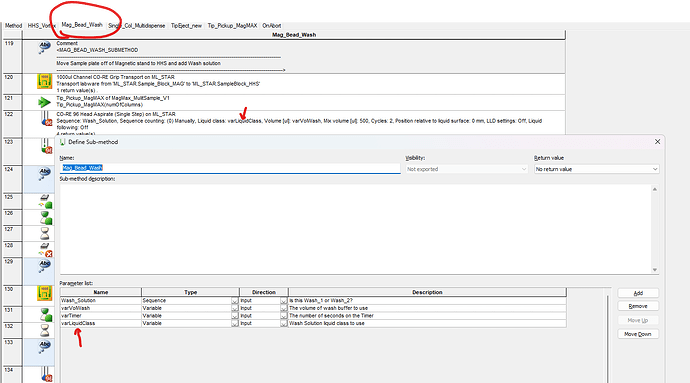This screenshot has height=383, width=690.
Task: Click 'The volume of wash buffer to use' cell
Action: [427, 308]
